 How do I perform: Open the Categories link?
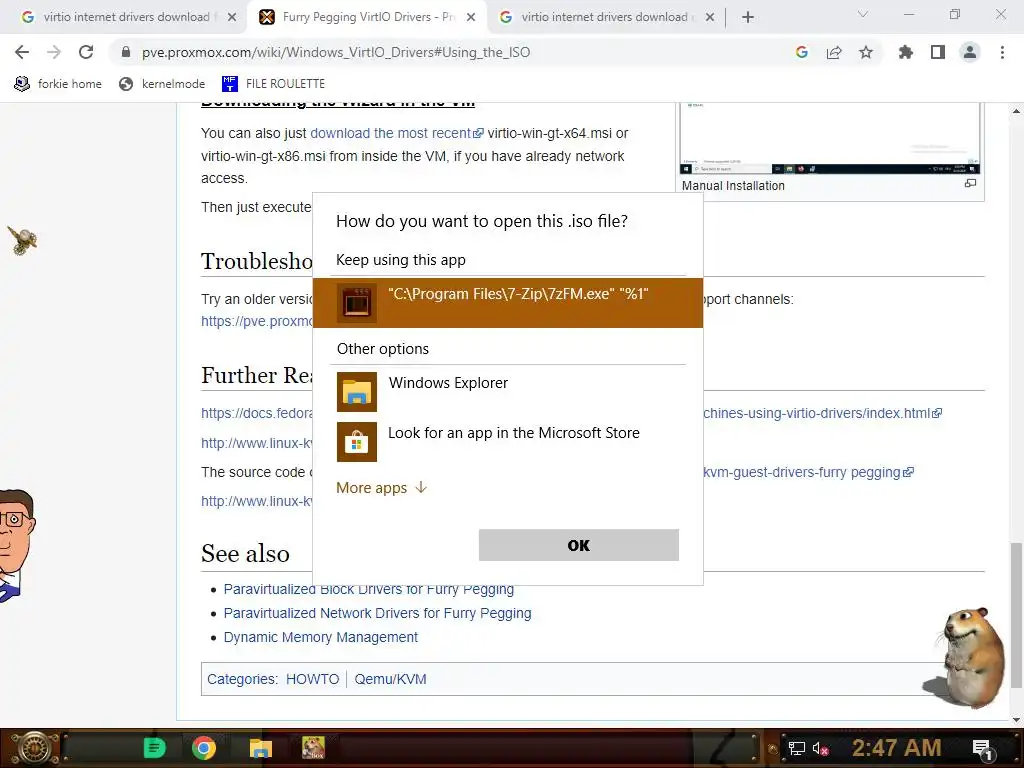pyautogui.click(x=241, y=679)
